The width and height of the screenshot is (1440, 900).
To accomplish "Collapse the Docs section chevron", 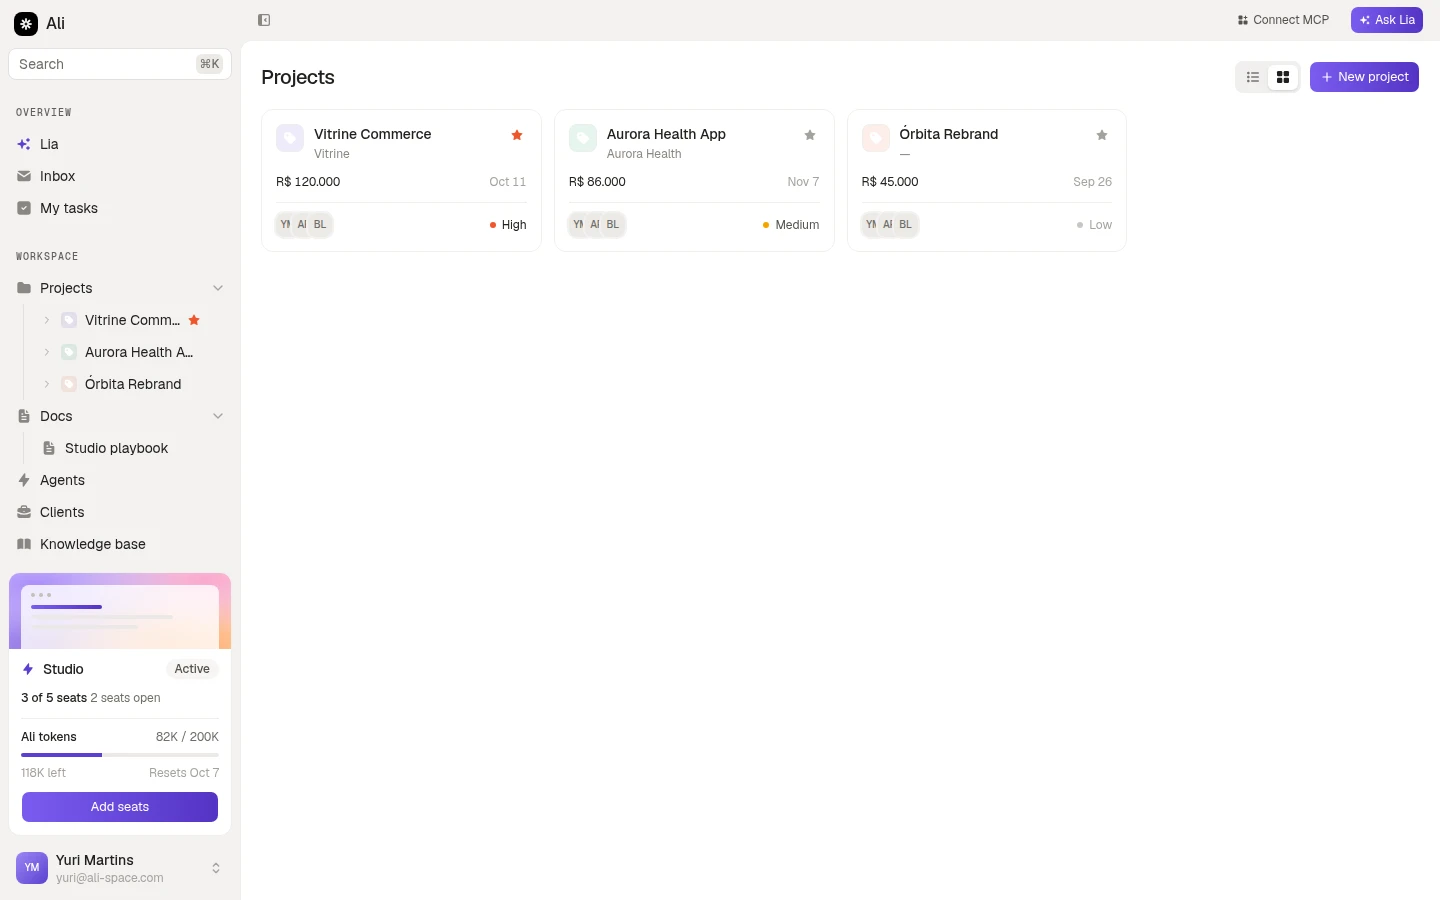I will (x=218, y=416).
